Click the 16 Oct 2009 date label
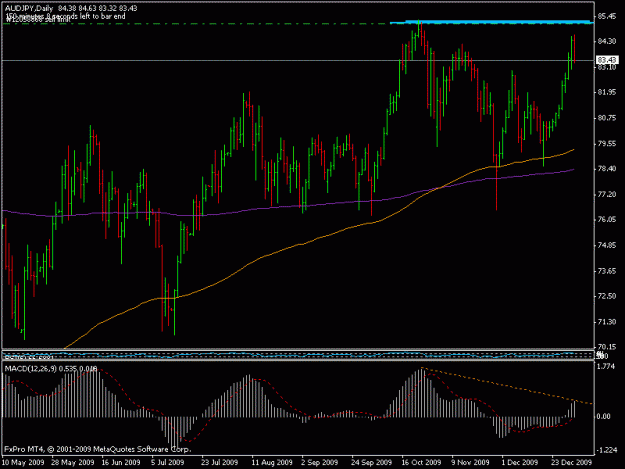Viewport: 625px width, 469px height. (x=421, y=463)
